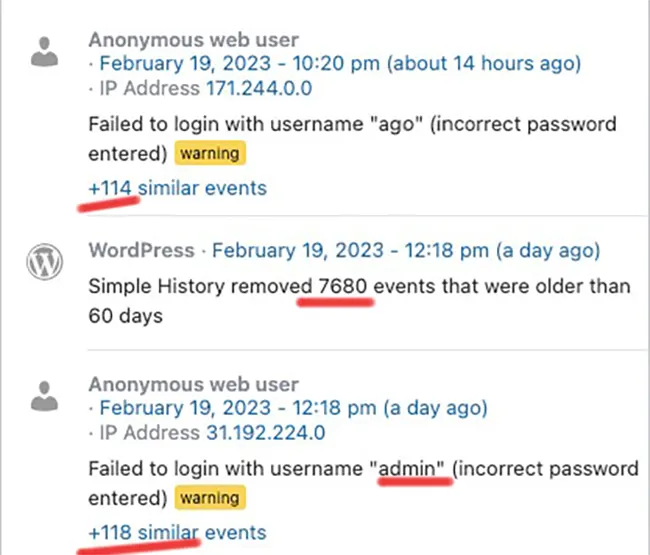Click the avatar icon beside the 10:20 pm event

tap(44, 52)
